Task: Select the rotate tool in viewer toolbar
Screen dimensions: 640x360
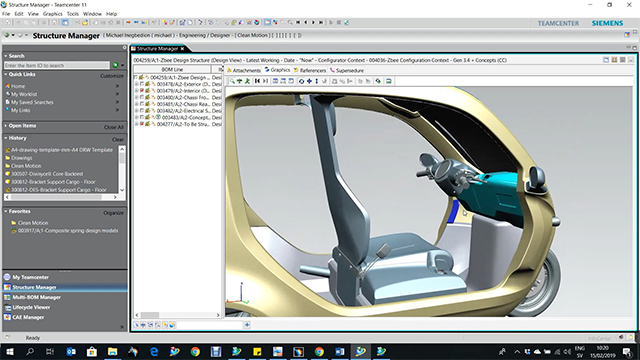Action: click(x=301, y=81)
